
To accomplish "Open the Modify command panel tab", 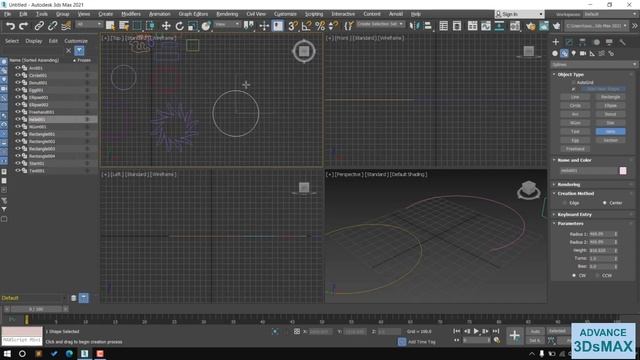I will click(569, 42).
